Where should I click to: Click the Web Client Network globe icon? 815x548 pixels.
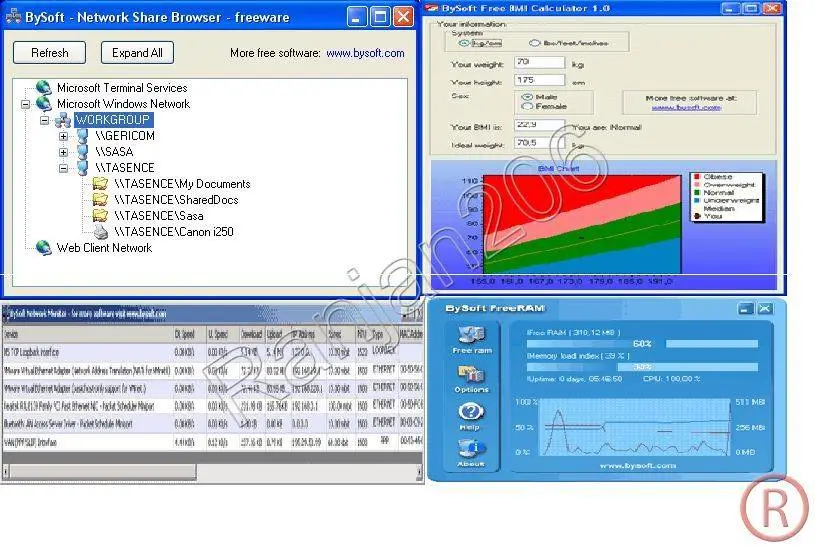click(x=44, y=248)
